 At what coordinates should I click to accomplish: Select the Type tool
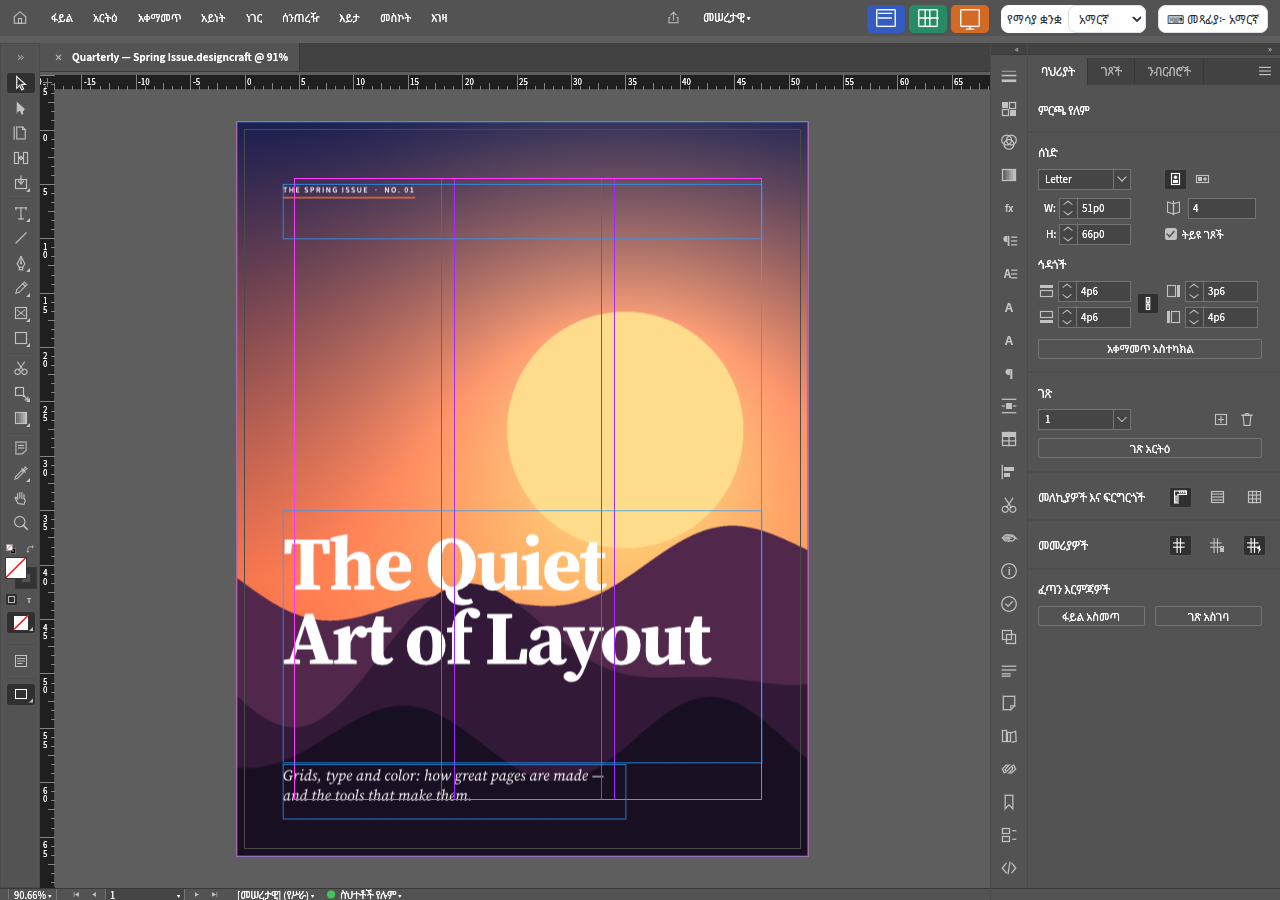[20, 213]
